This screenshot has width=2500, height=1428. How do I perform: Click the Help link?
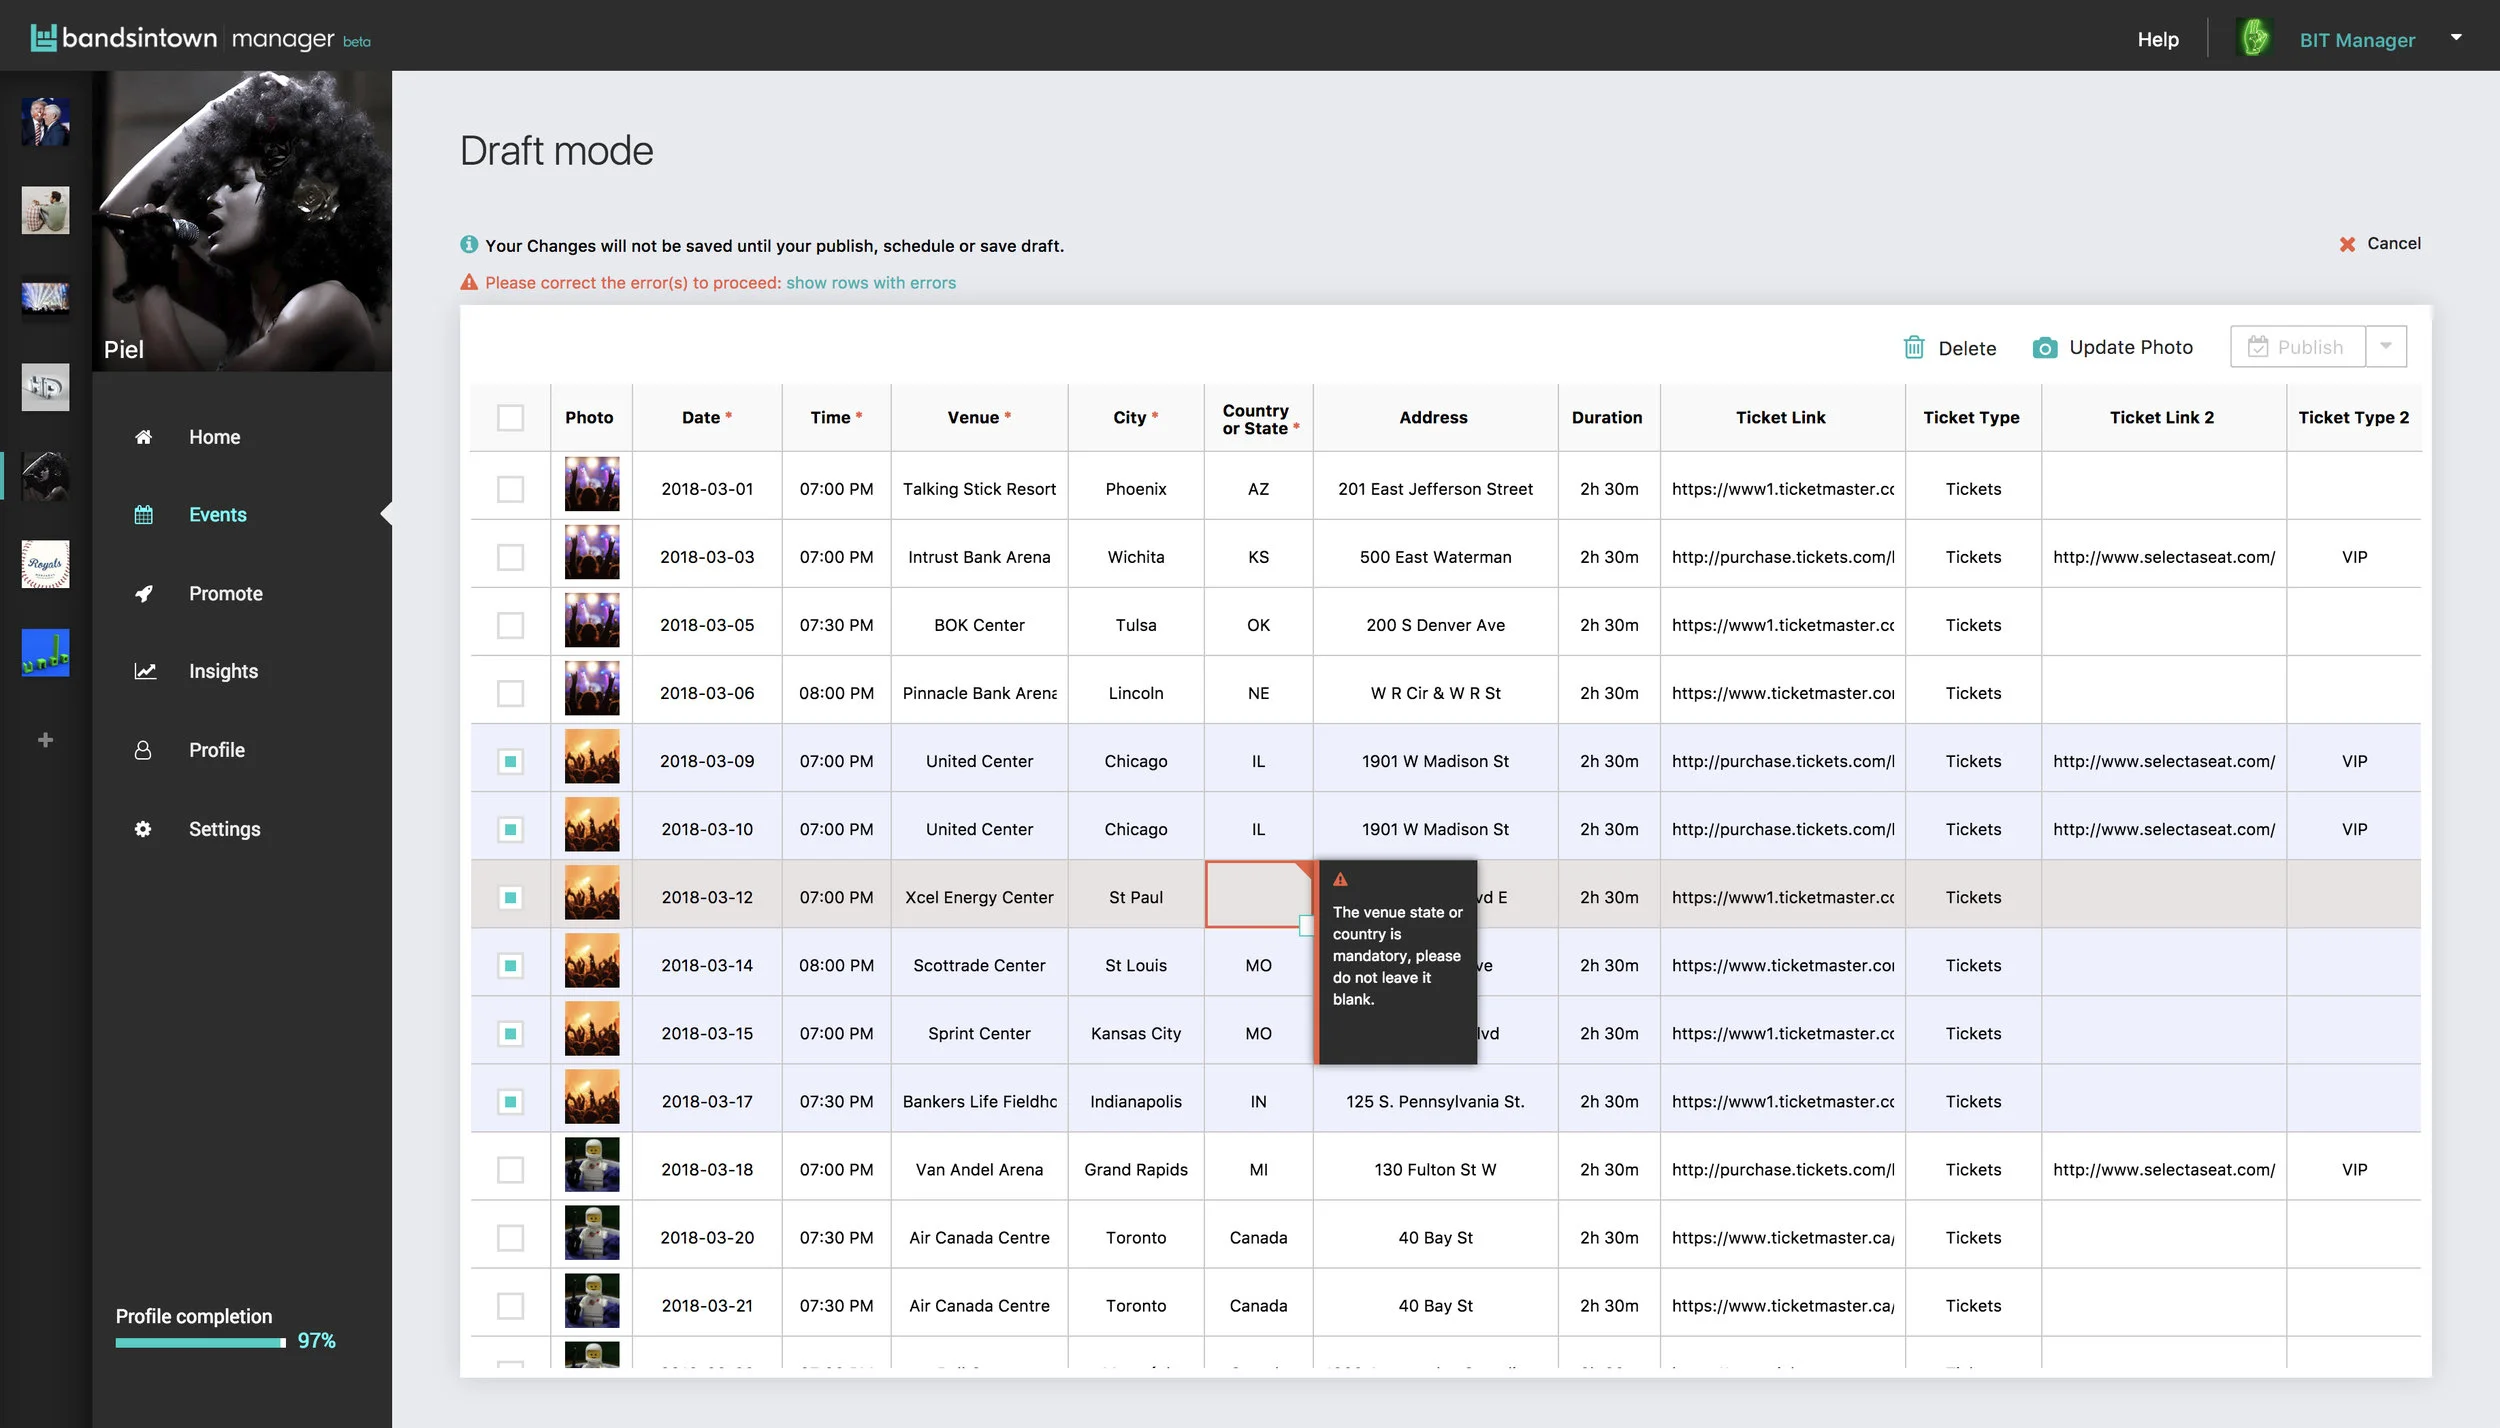(2158, 39)
